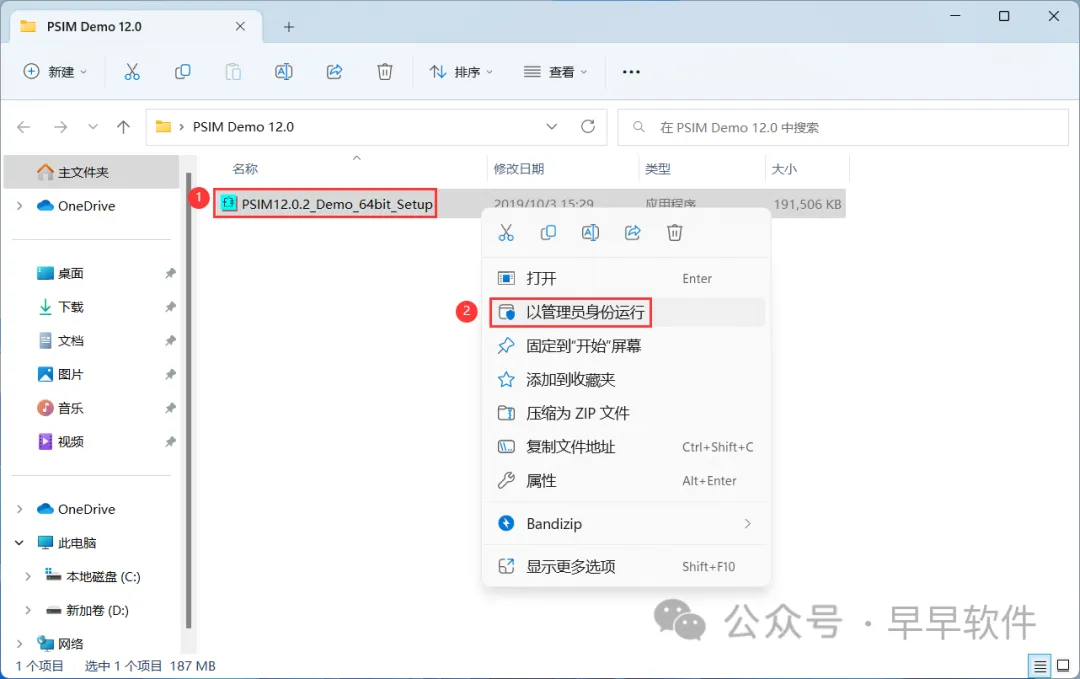Switch to details view in status bar

point(1039,665)
